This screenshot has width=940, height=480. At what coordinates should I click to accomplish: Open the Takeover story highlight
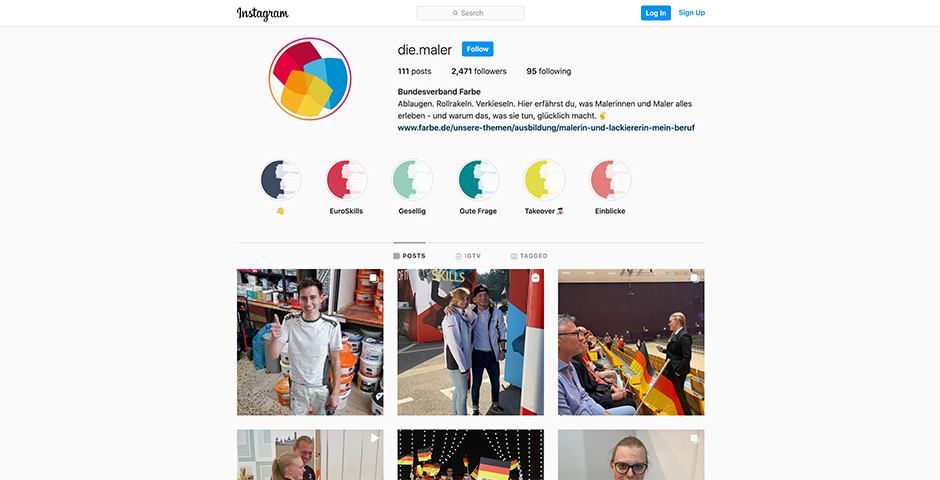pyautogui.click(x=544, y=179)
